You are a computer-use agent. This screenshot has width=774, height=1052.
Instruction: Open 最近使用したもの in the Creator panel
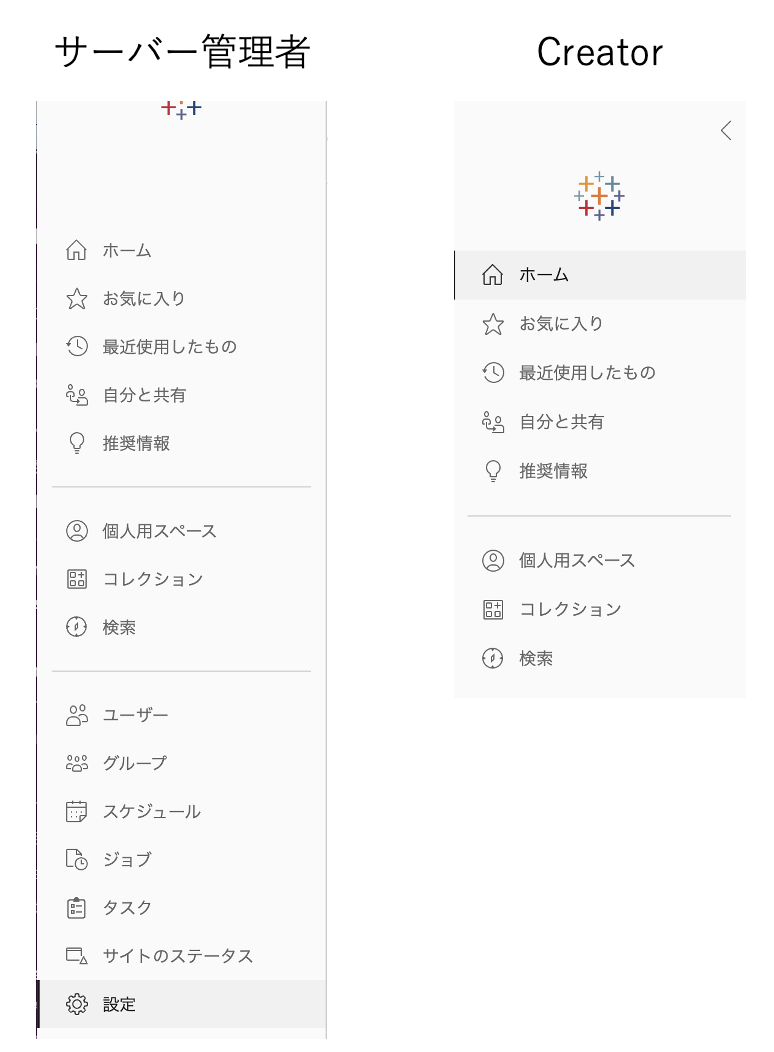[x=587, y=373]
